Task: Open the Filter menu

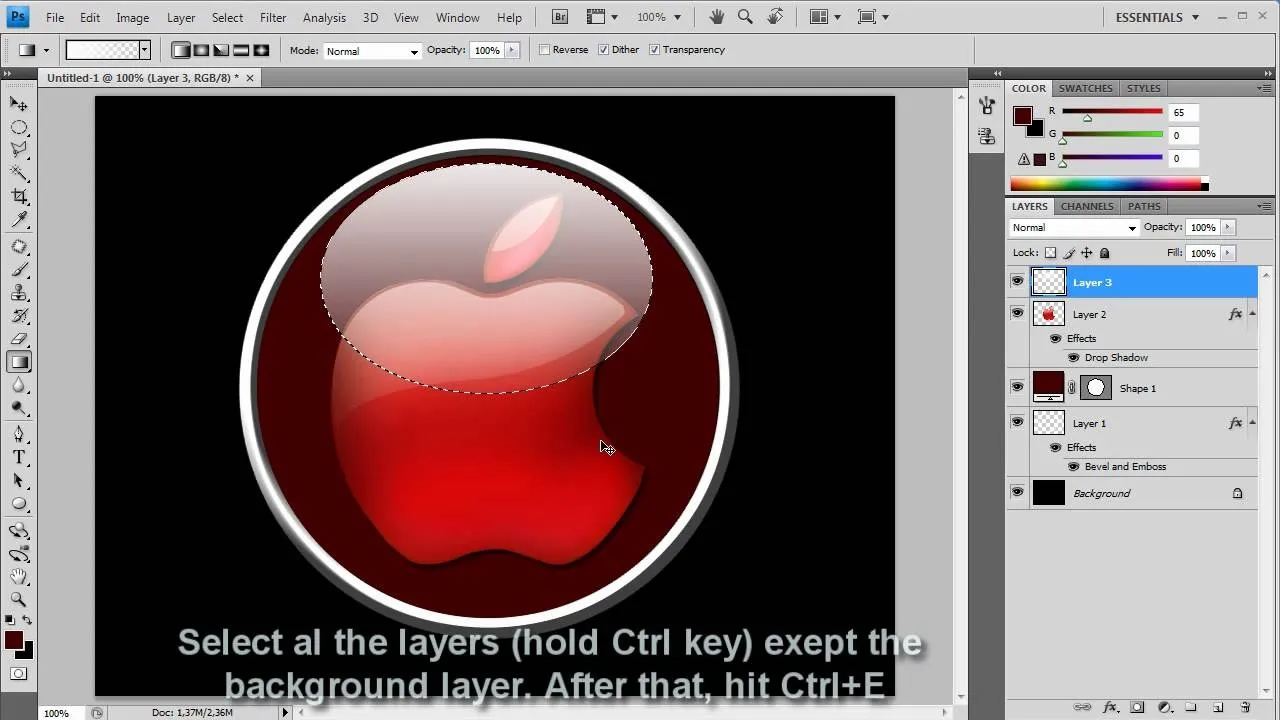Action: point(273,17)
